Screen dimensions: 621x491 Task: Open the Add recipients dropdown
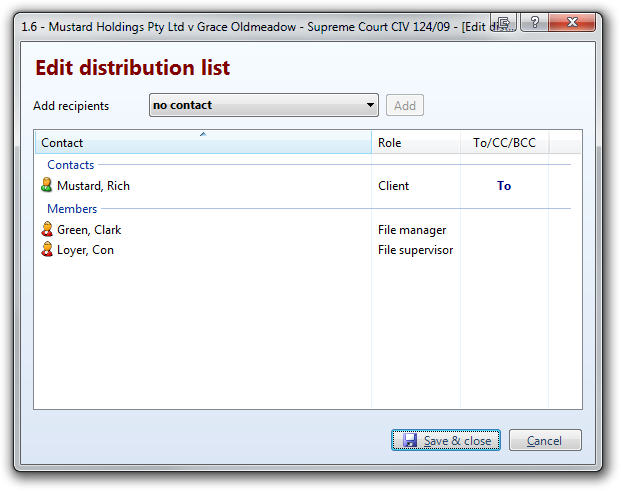pos(264,105)
